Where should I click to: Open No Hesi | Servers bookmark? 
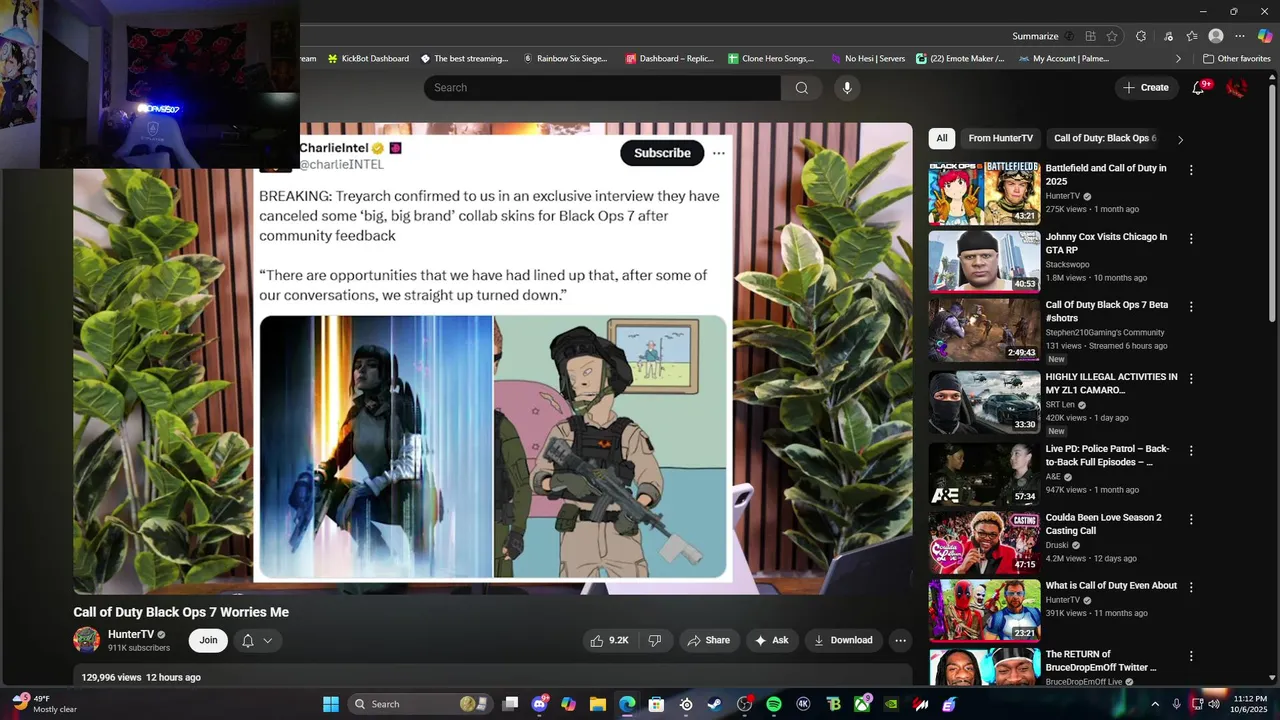866,59
